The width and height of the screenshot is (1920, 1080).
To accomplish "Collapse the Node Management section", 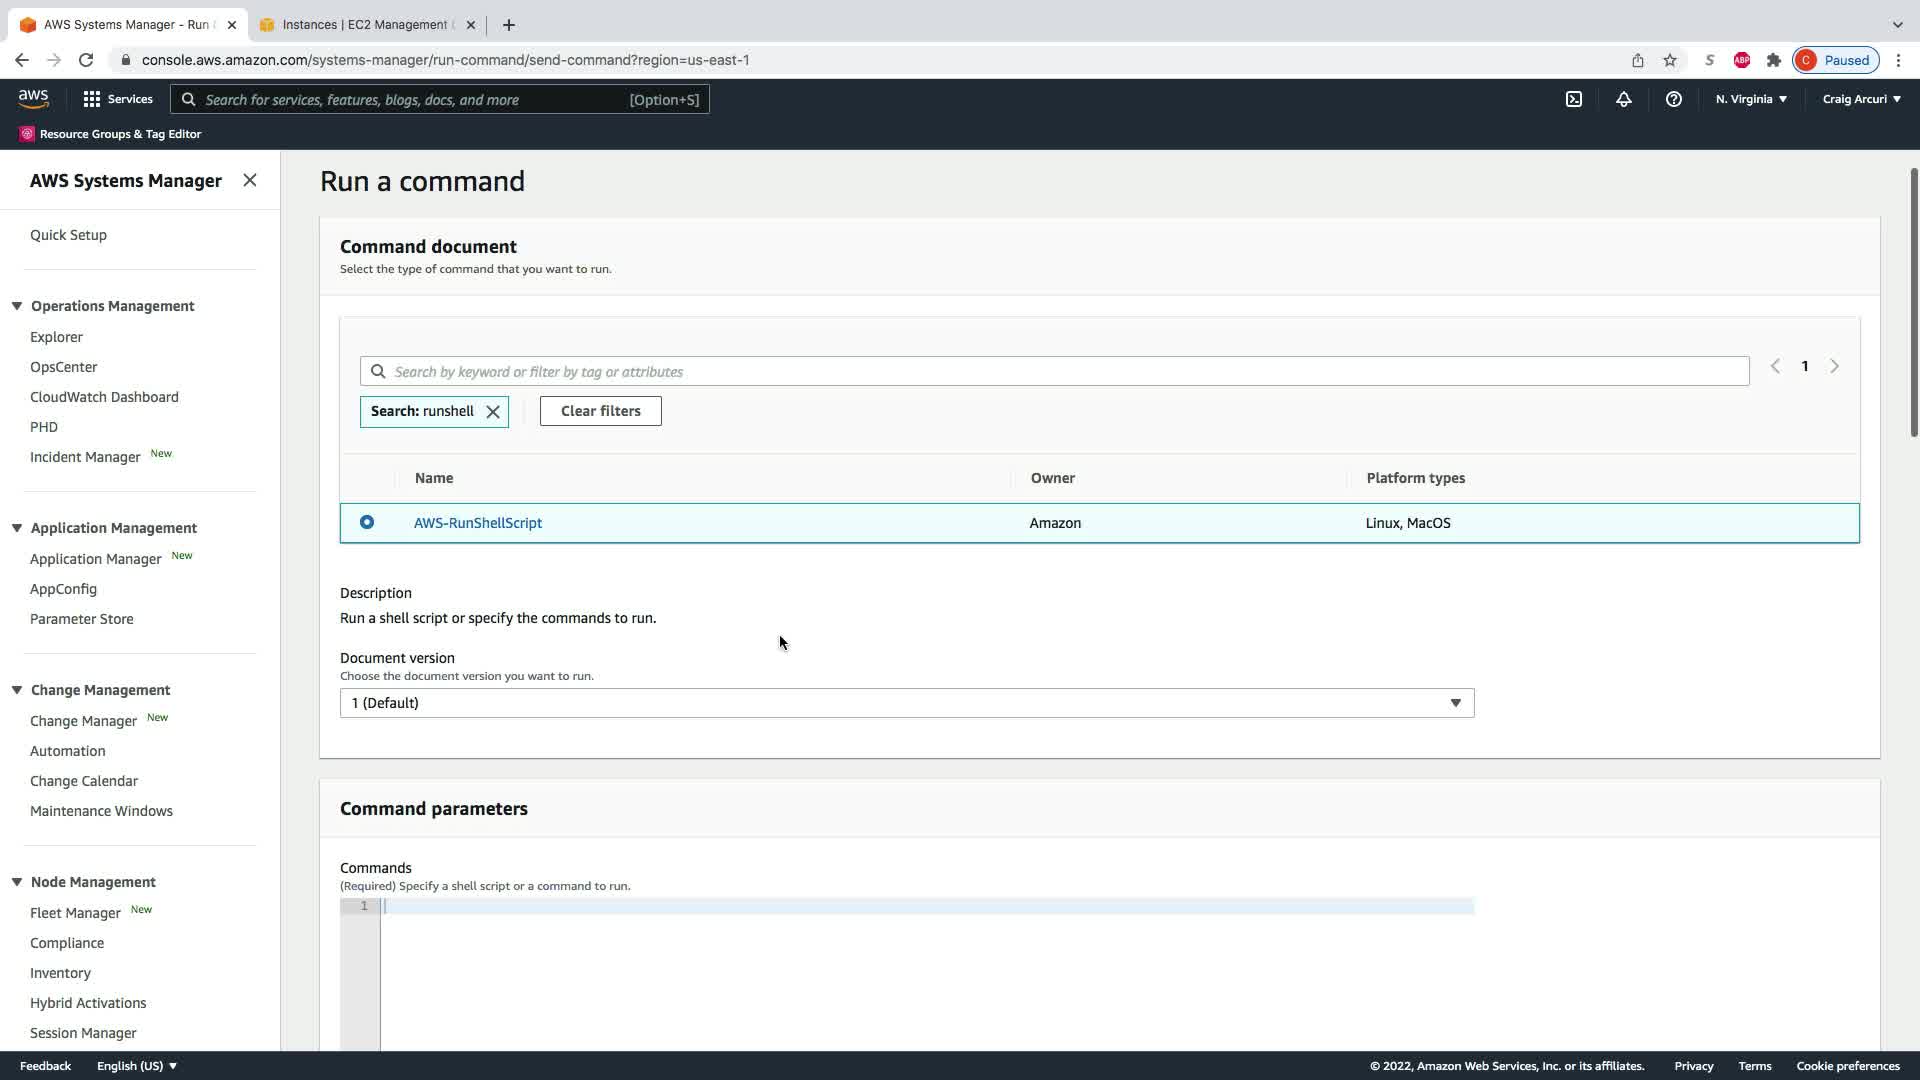I will (17, 882).
